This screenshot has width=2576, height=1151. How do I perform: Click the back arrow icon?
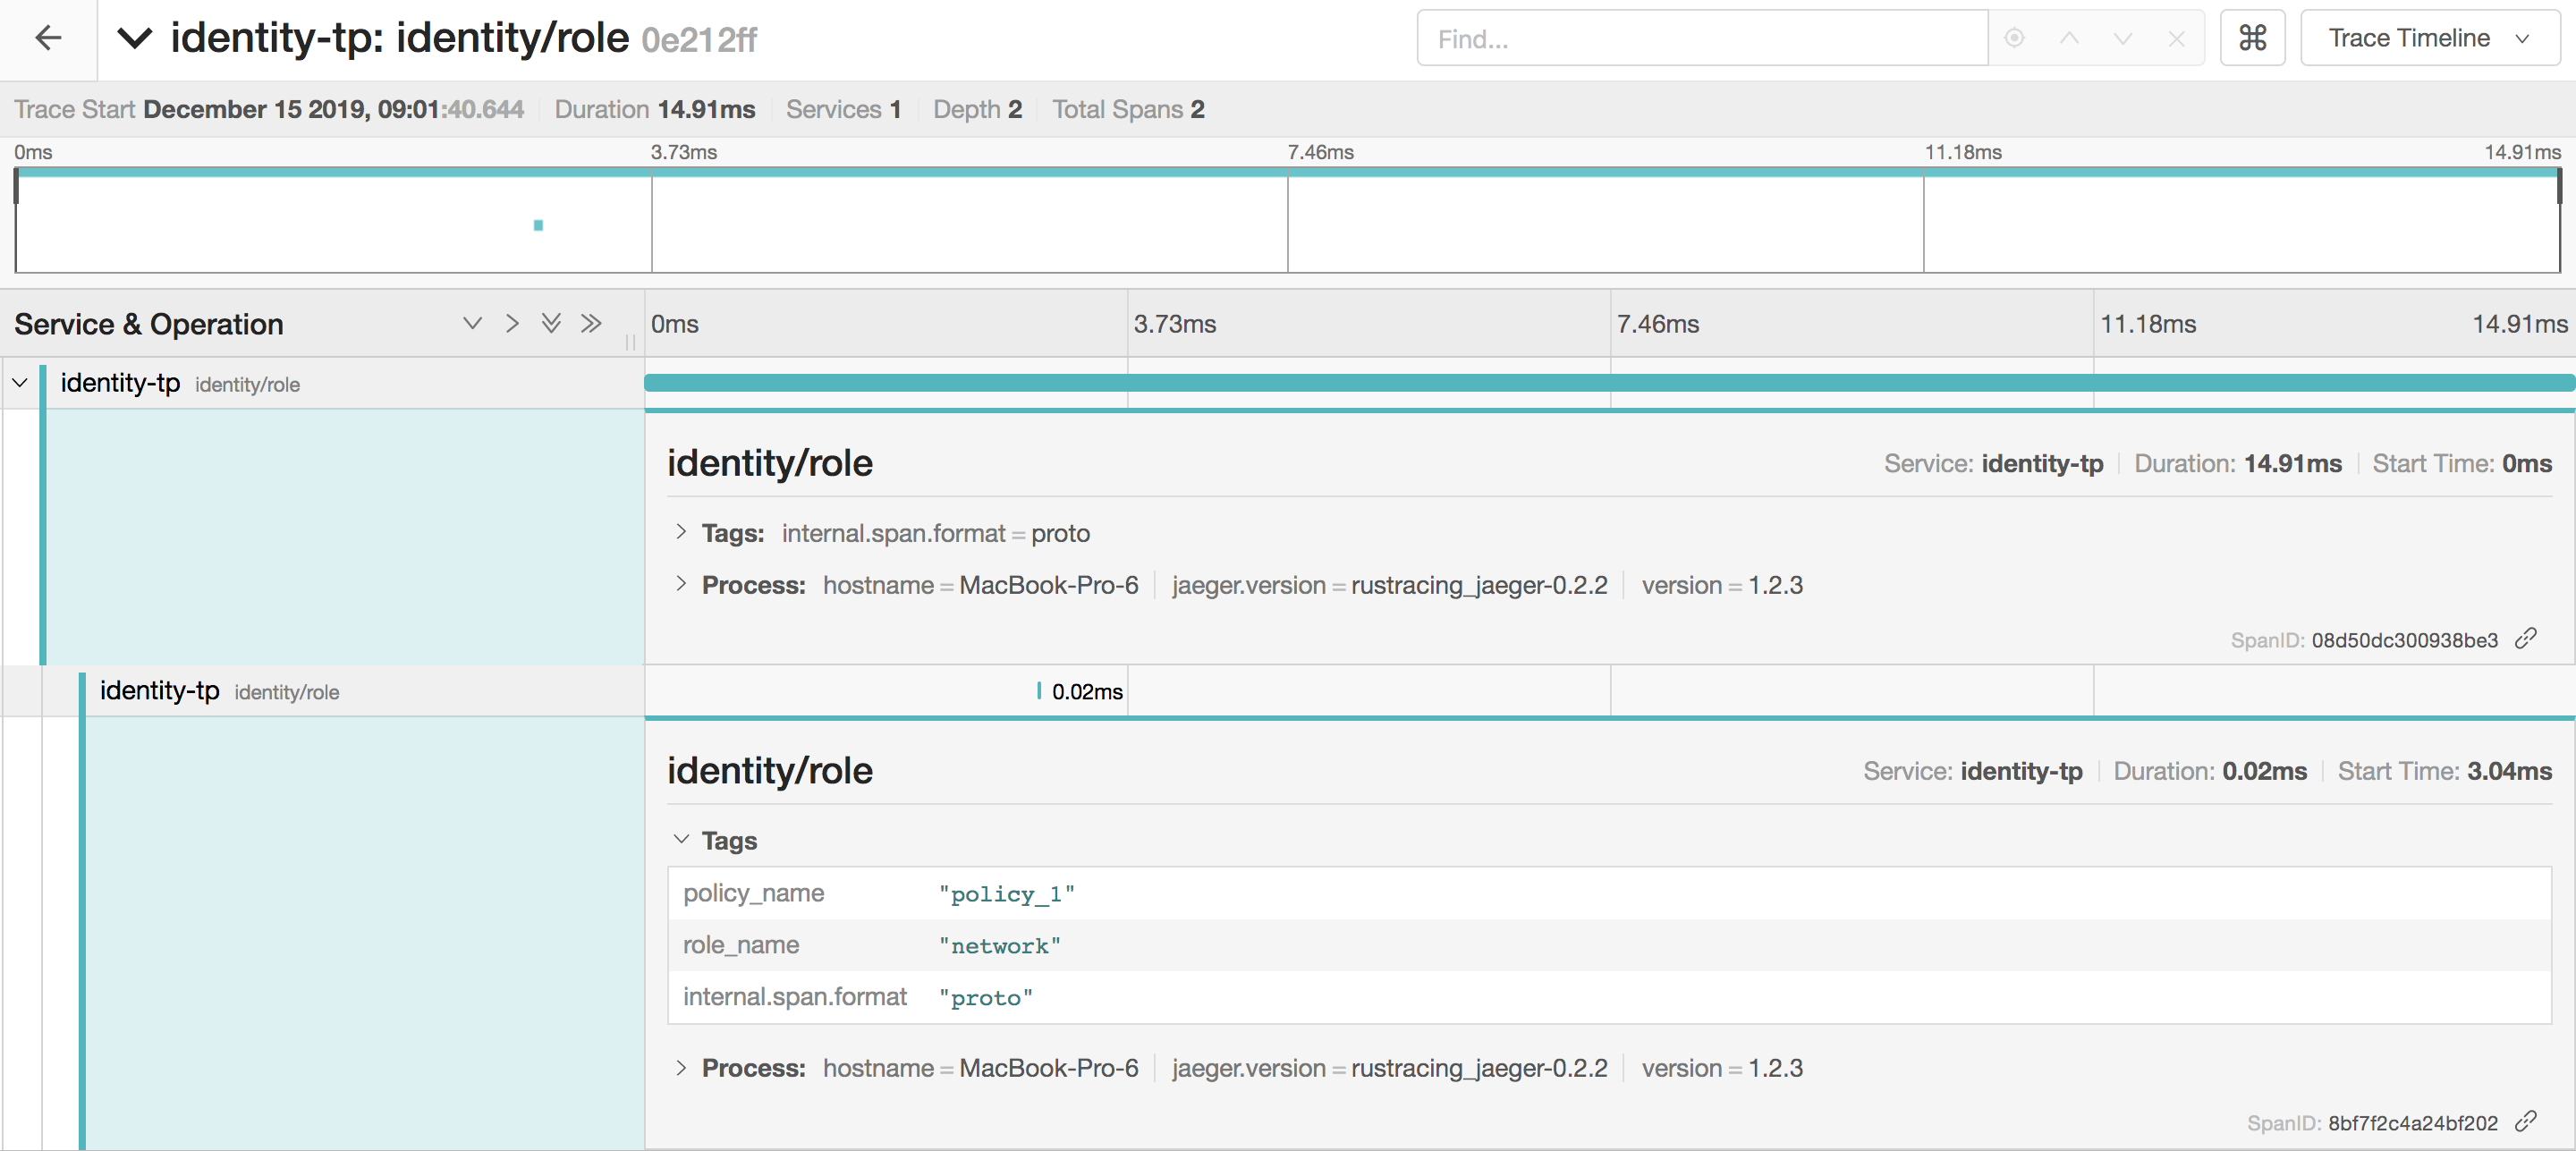tap(48, 38)
